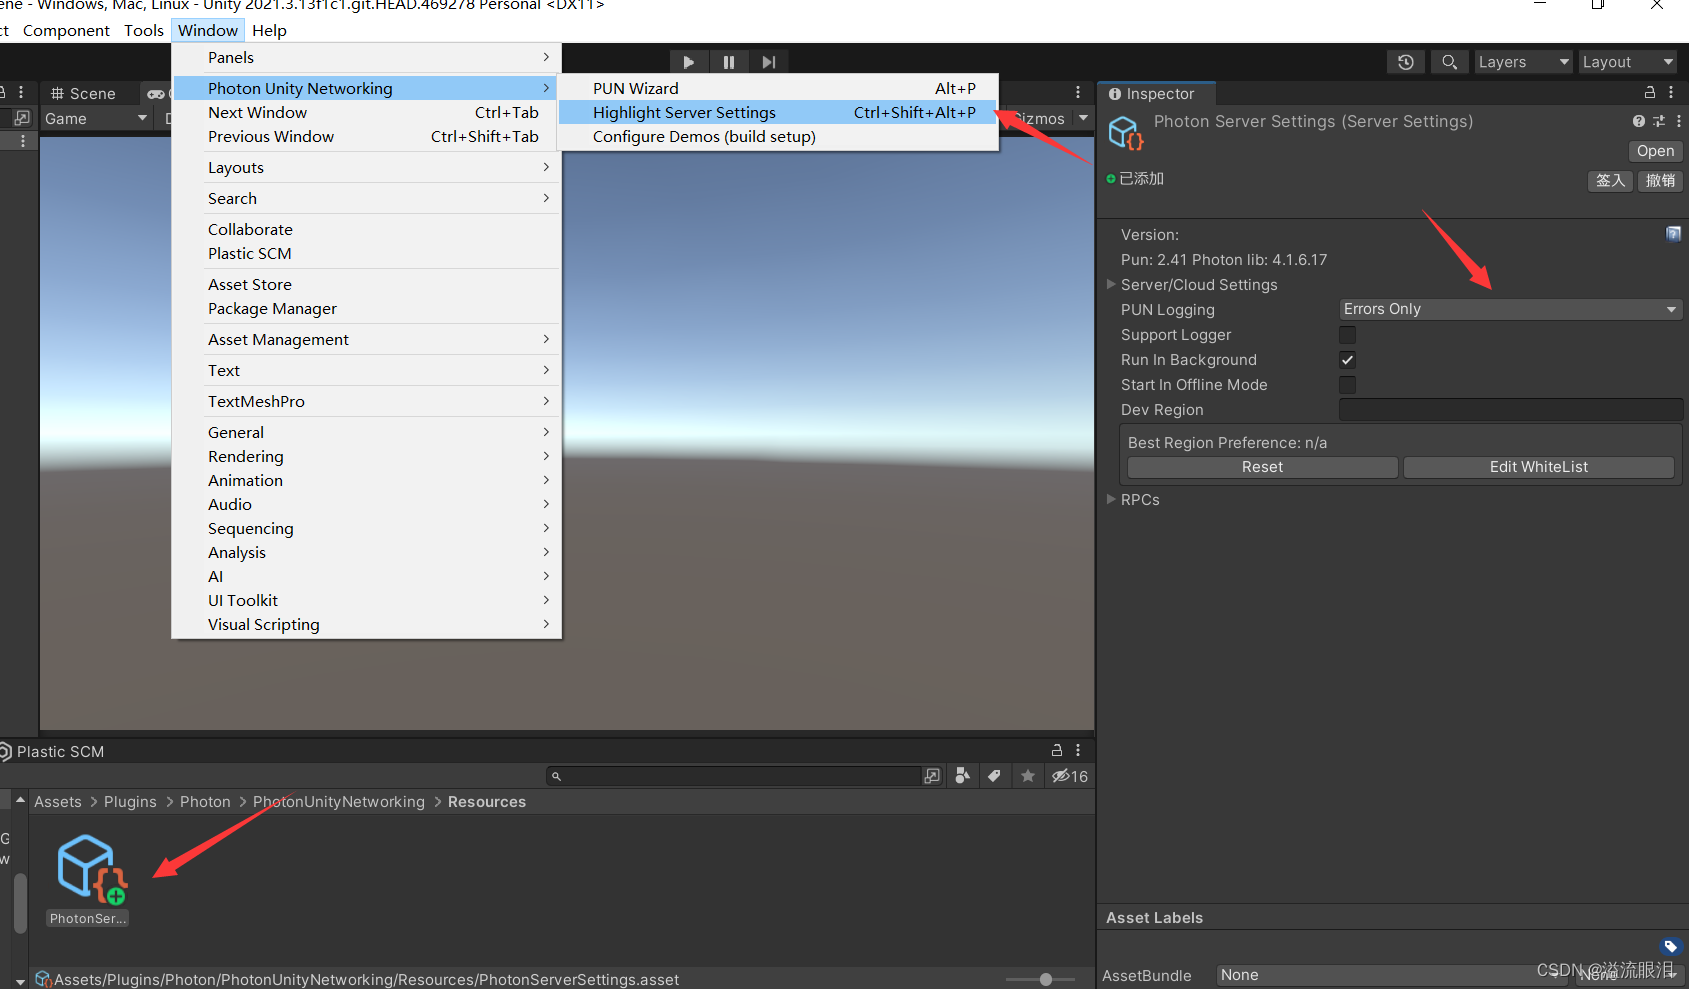This screenshot has height=989, width=1689.
Task: Expand the Layouts submenu
Action: click(x=367, y=168)
